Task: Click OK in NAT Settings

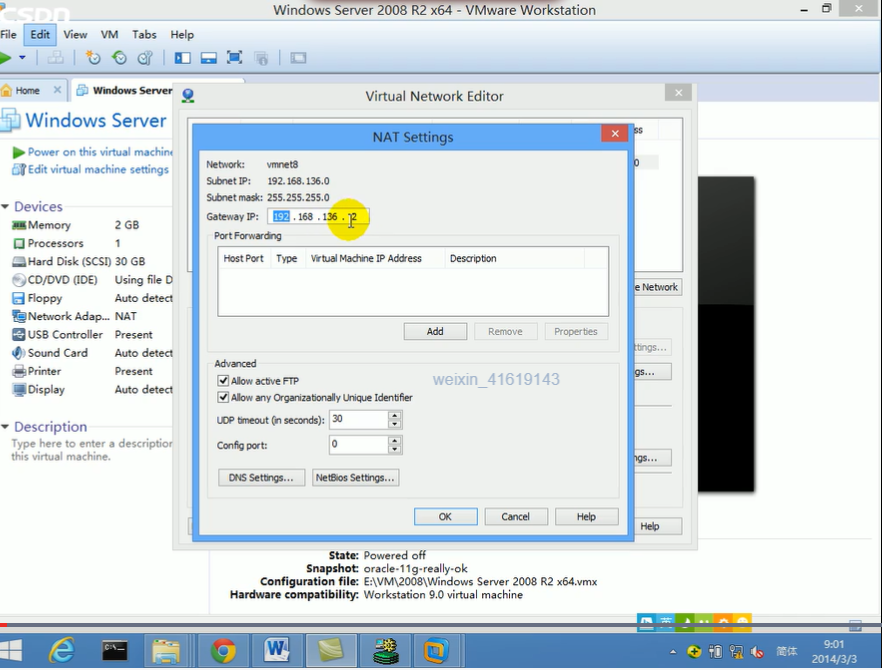Action: tap(446, 516)
